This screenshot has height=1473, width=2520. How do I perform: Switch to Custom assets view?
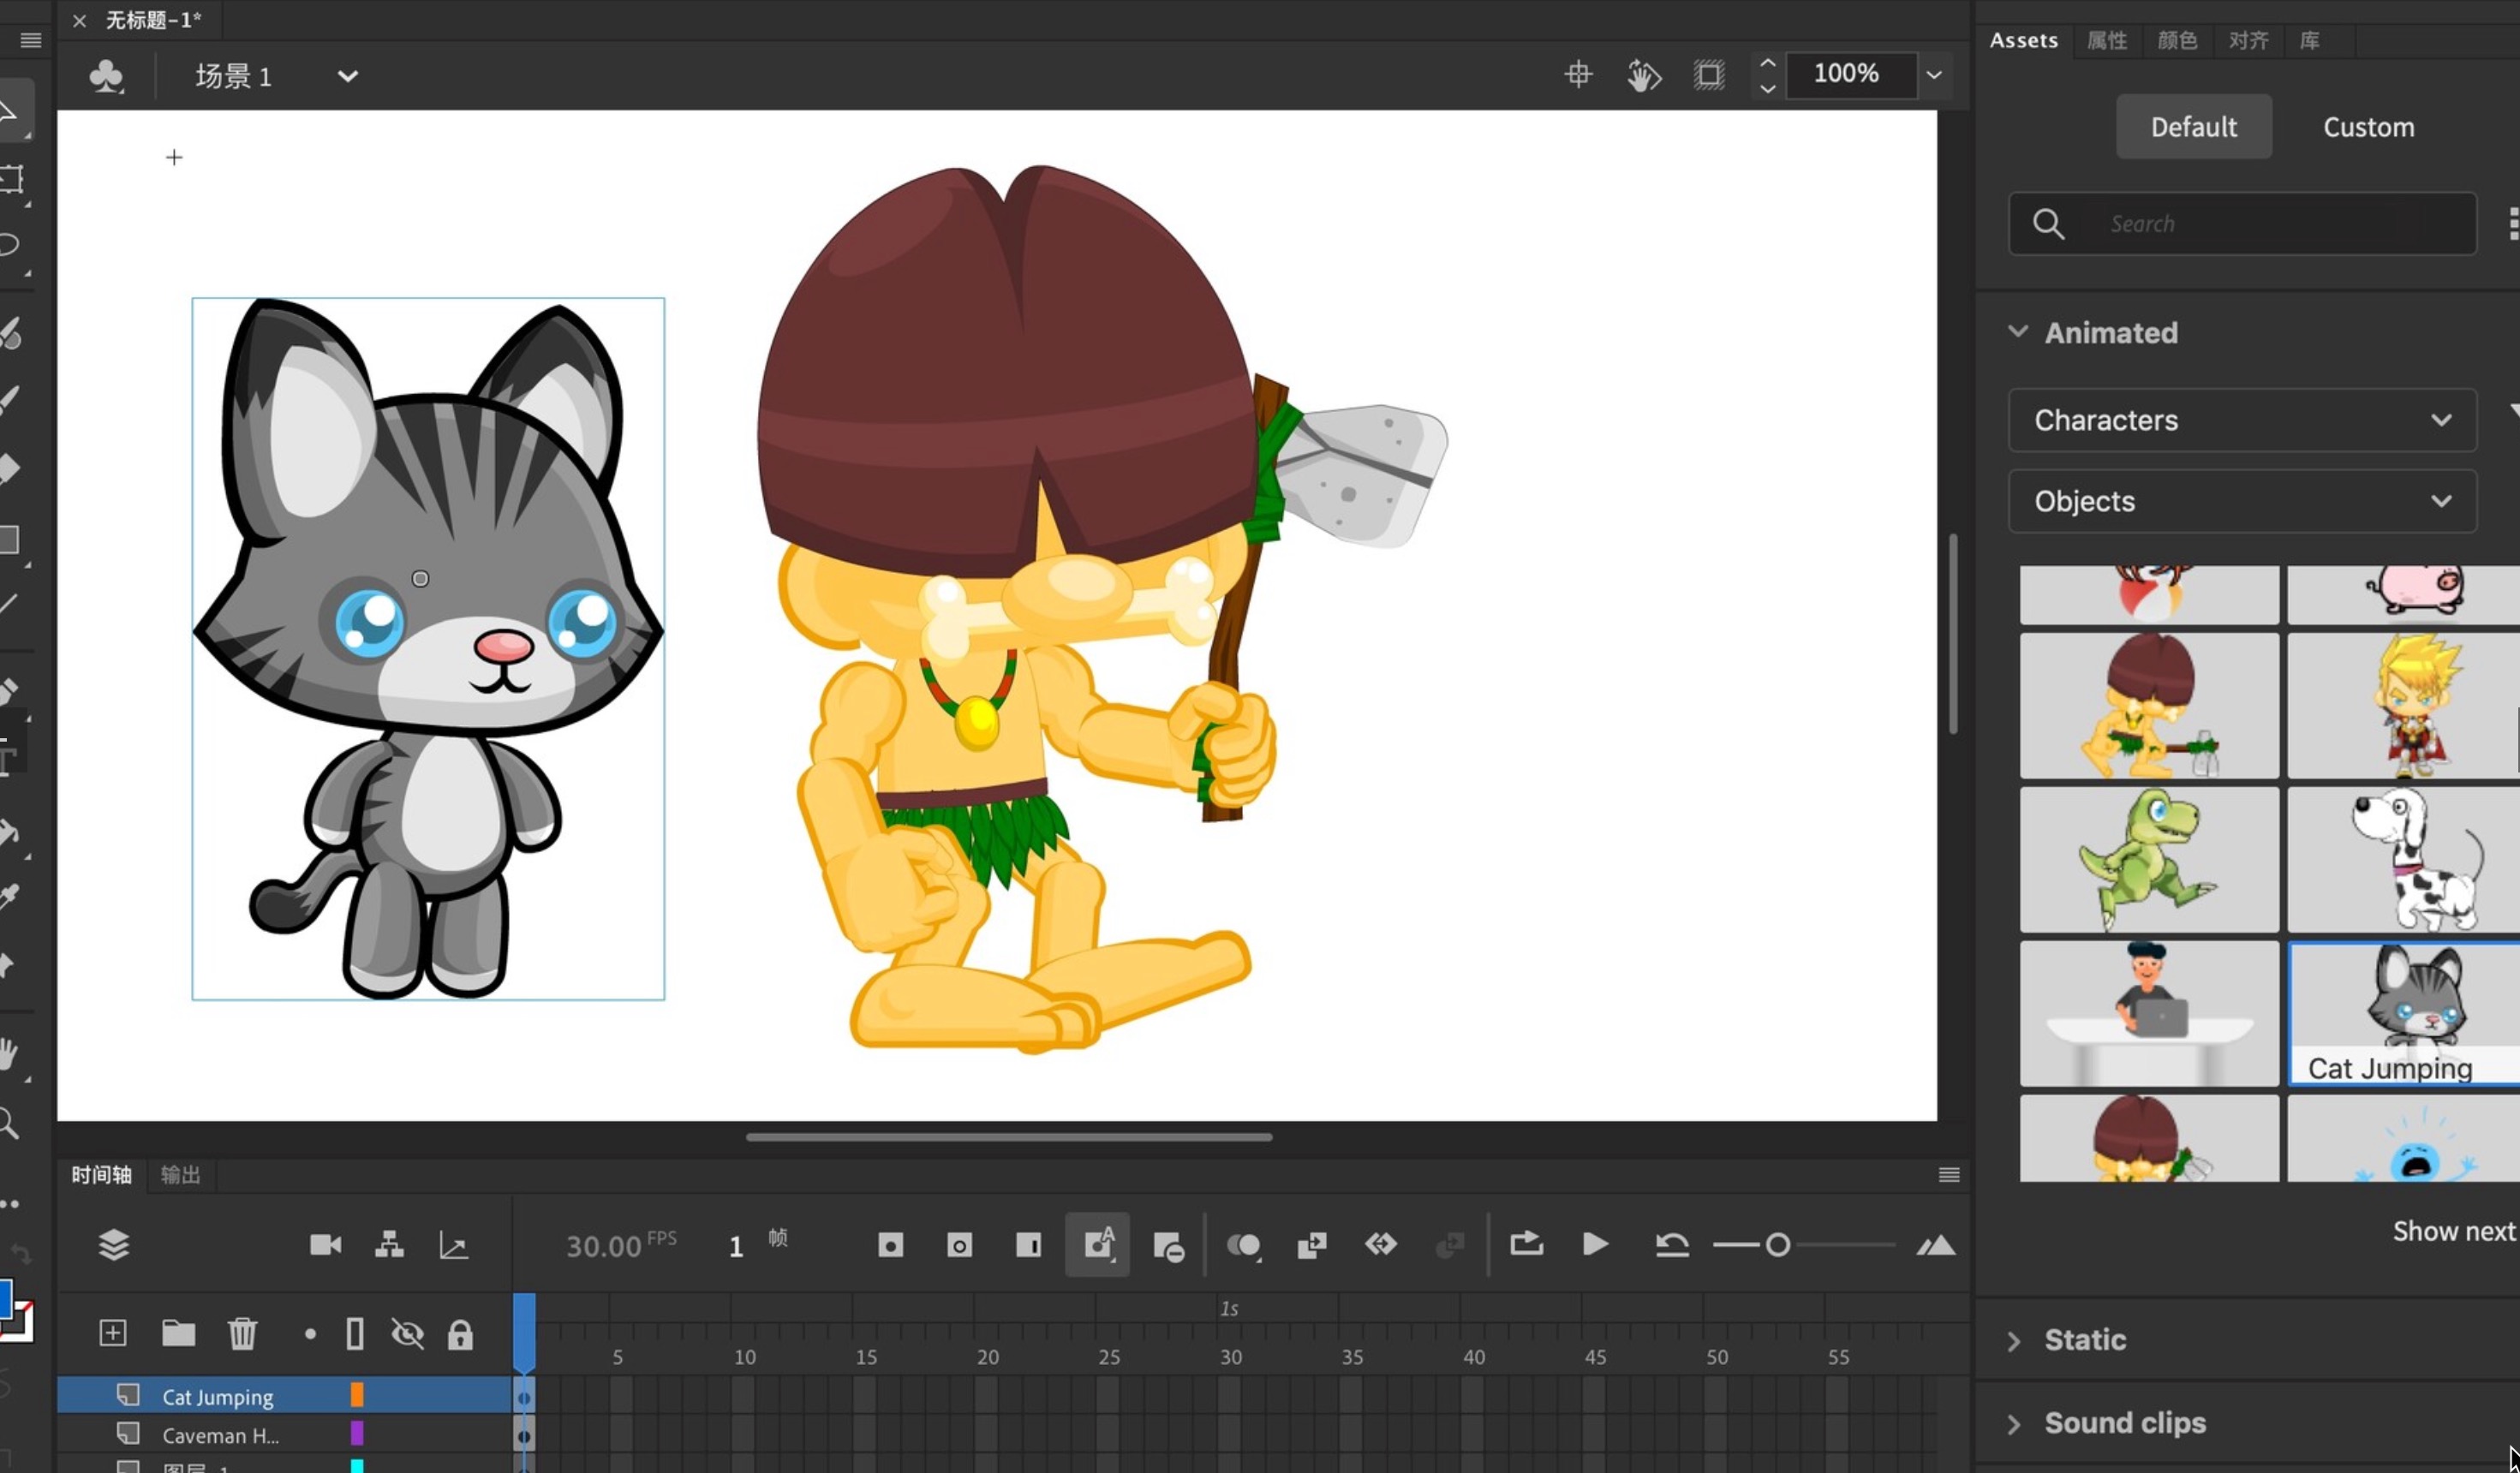click(x=2368, y=126)
